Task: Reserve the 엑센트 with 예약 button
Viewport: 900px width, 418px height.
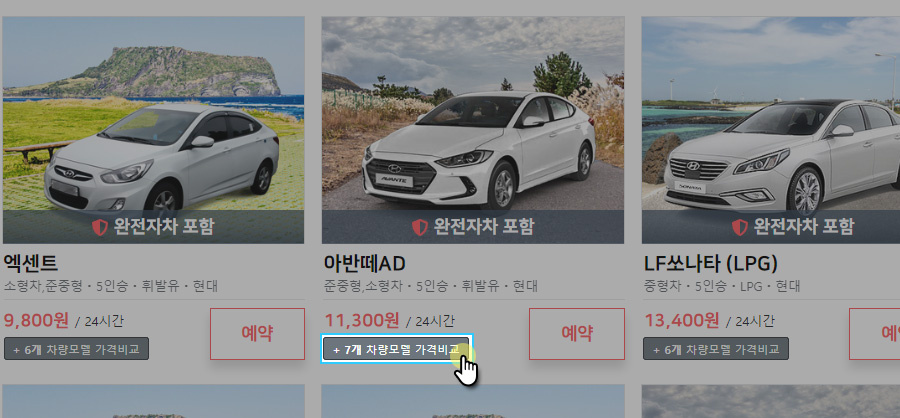Action: [257, 334]
